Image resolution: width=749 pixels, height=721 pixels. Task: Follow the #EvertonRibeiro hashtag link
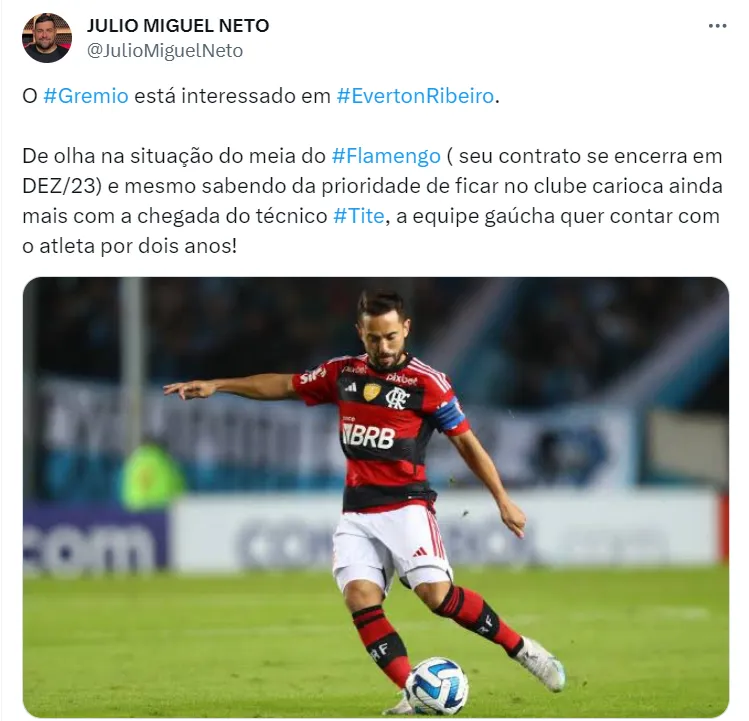(x=415, y=96)
